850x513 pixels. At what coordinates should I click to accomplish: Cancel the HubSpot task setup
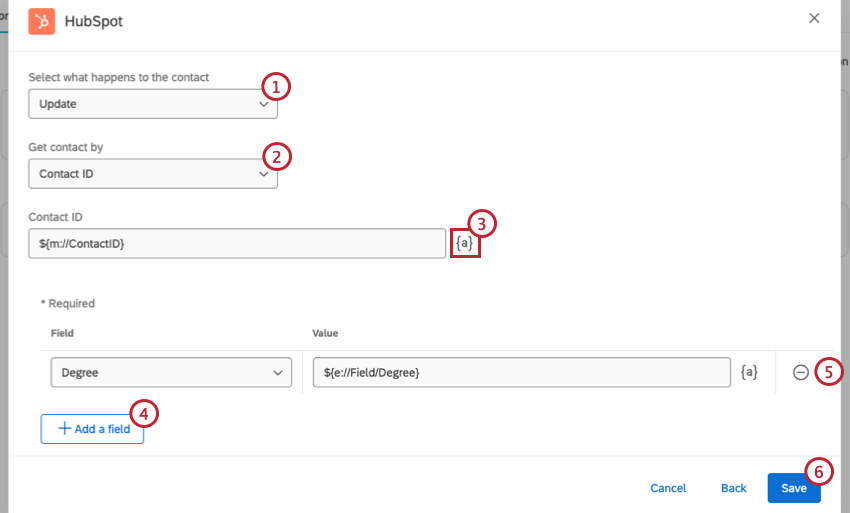[x=668, y=488]
